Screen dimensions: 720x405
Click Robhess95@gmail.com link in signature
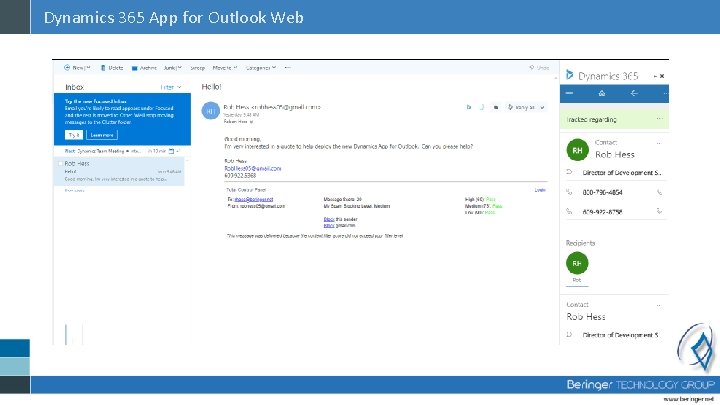click(253, 169)
